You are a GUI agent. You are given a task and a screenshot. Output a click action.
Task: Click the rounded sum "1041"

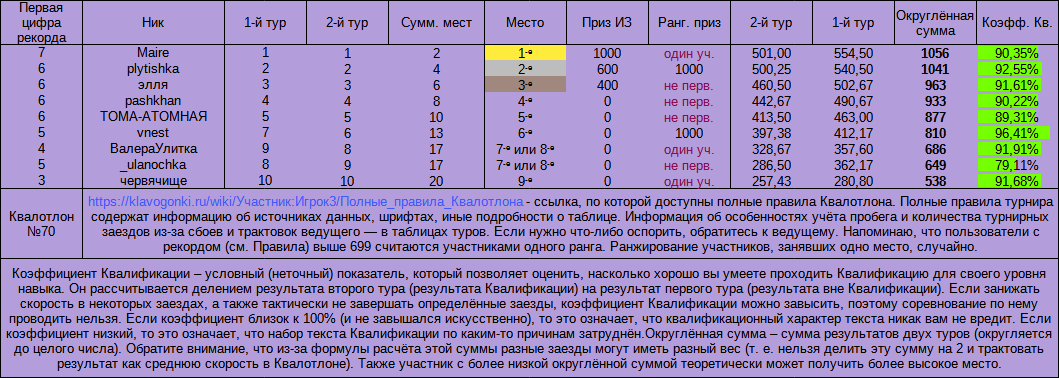click(x=935, y=69)
